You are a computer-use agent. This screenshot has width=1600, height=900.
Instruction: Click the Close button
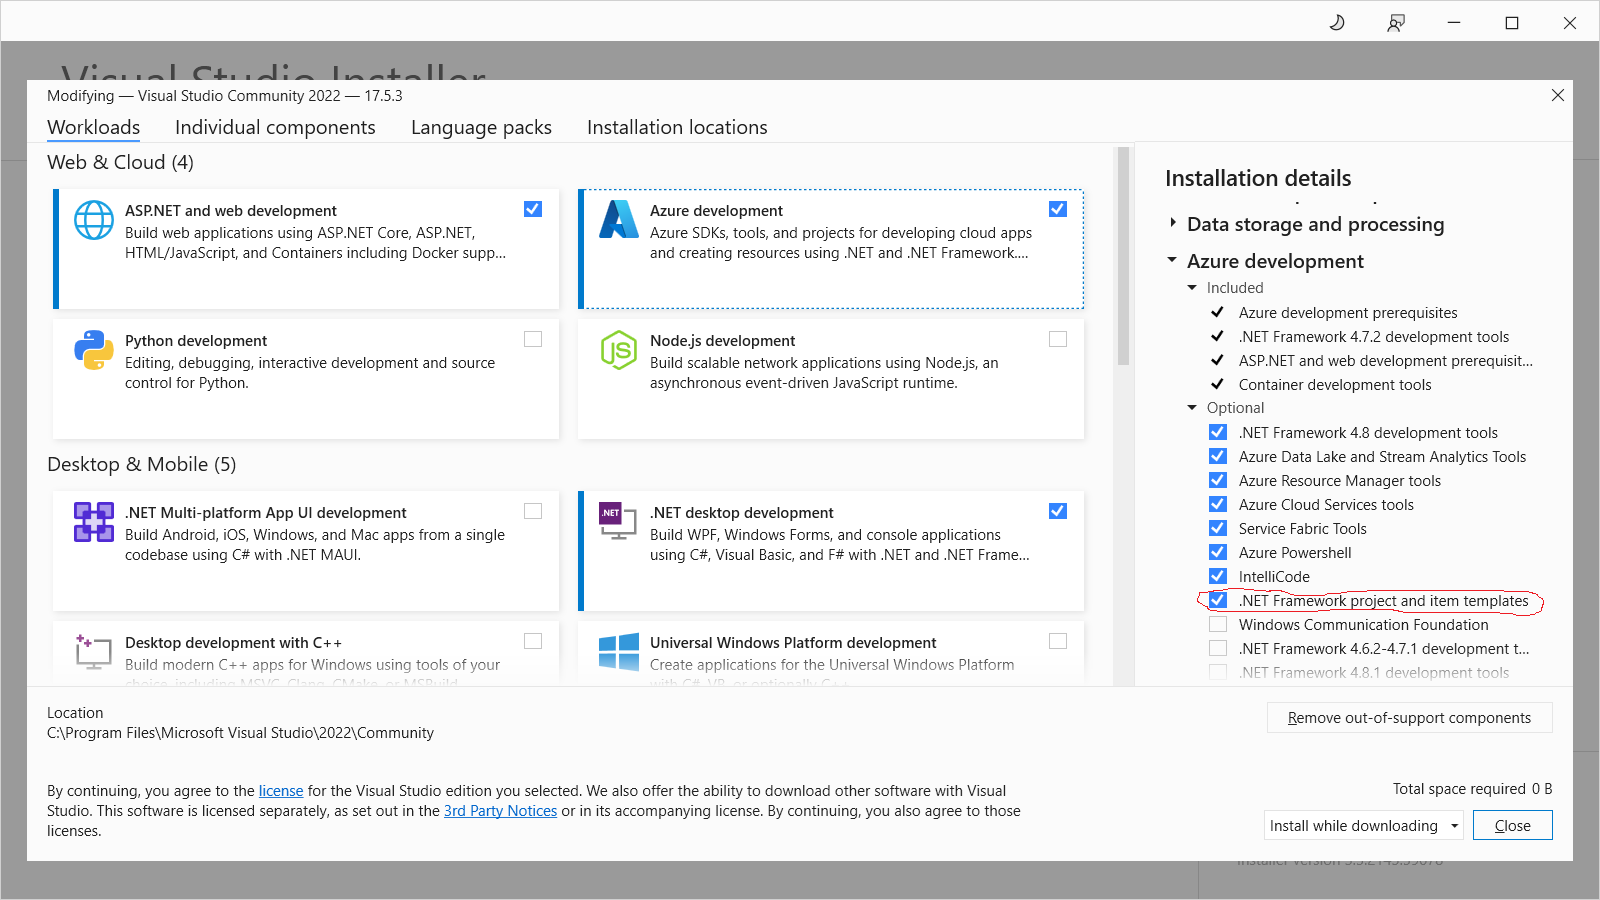click(1512, 825)
